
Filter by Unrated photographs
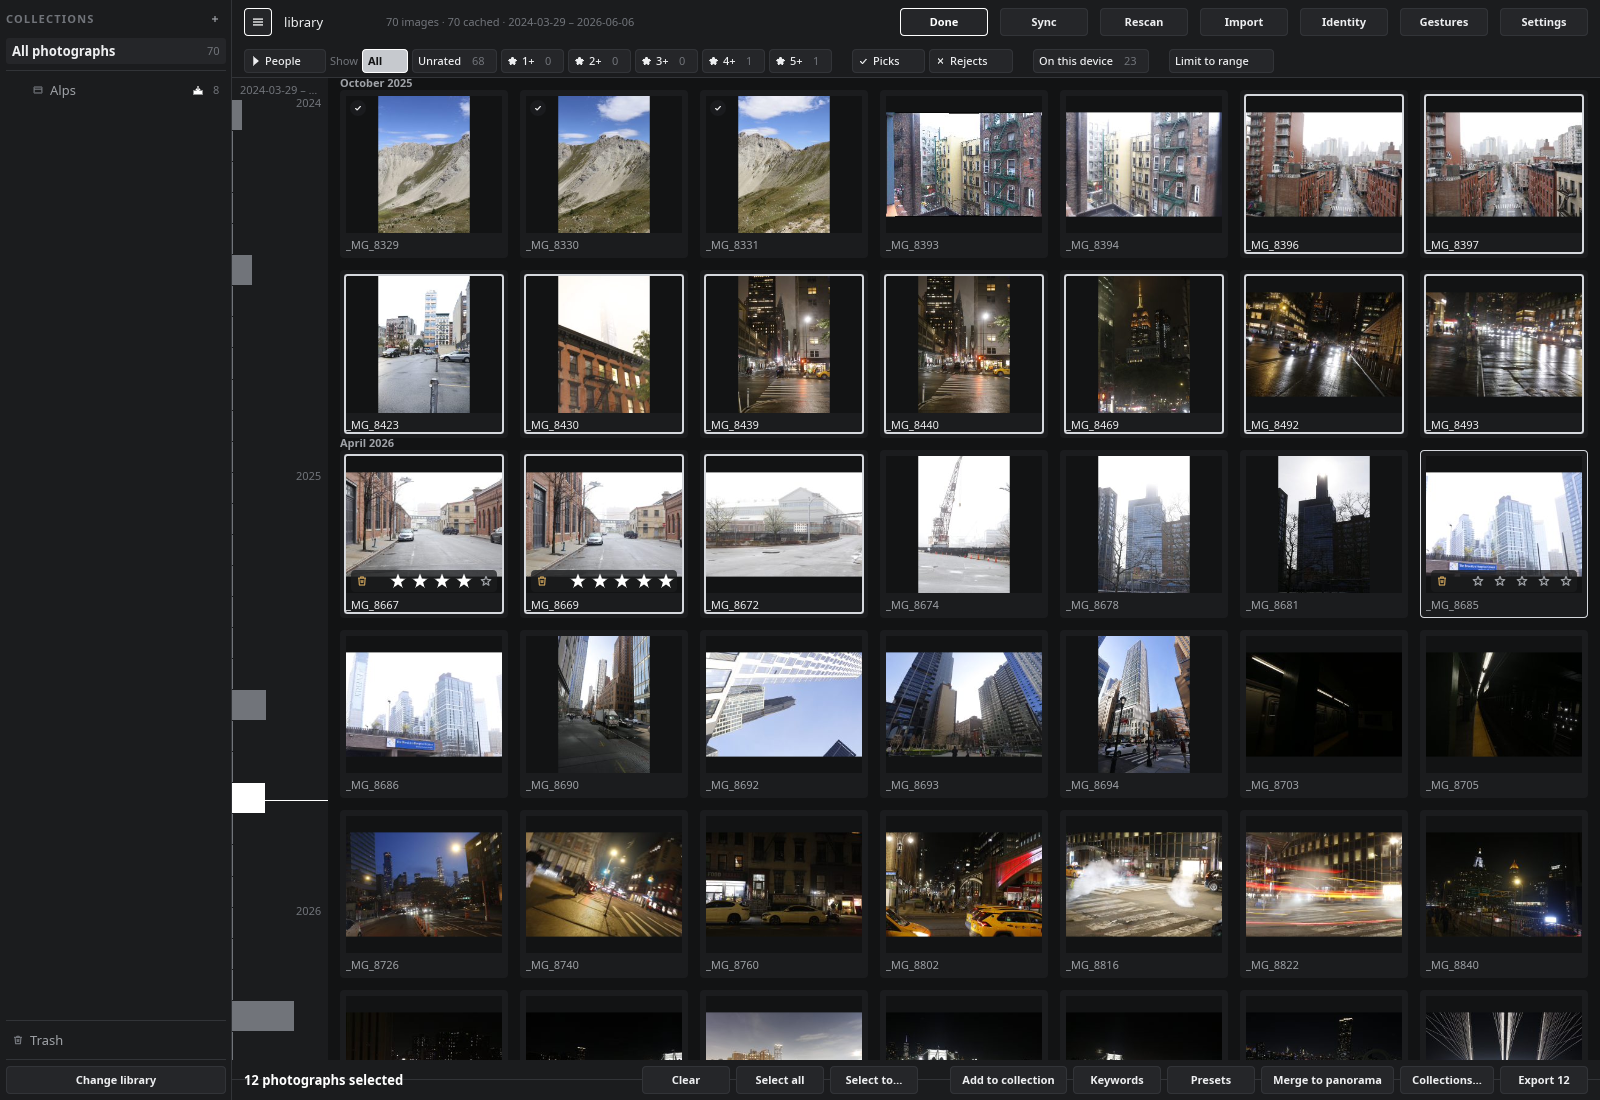(x=454, y=61)
